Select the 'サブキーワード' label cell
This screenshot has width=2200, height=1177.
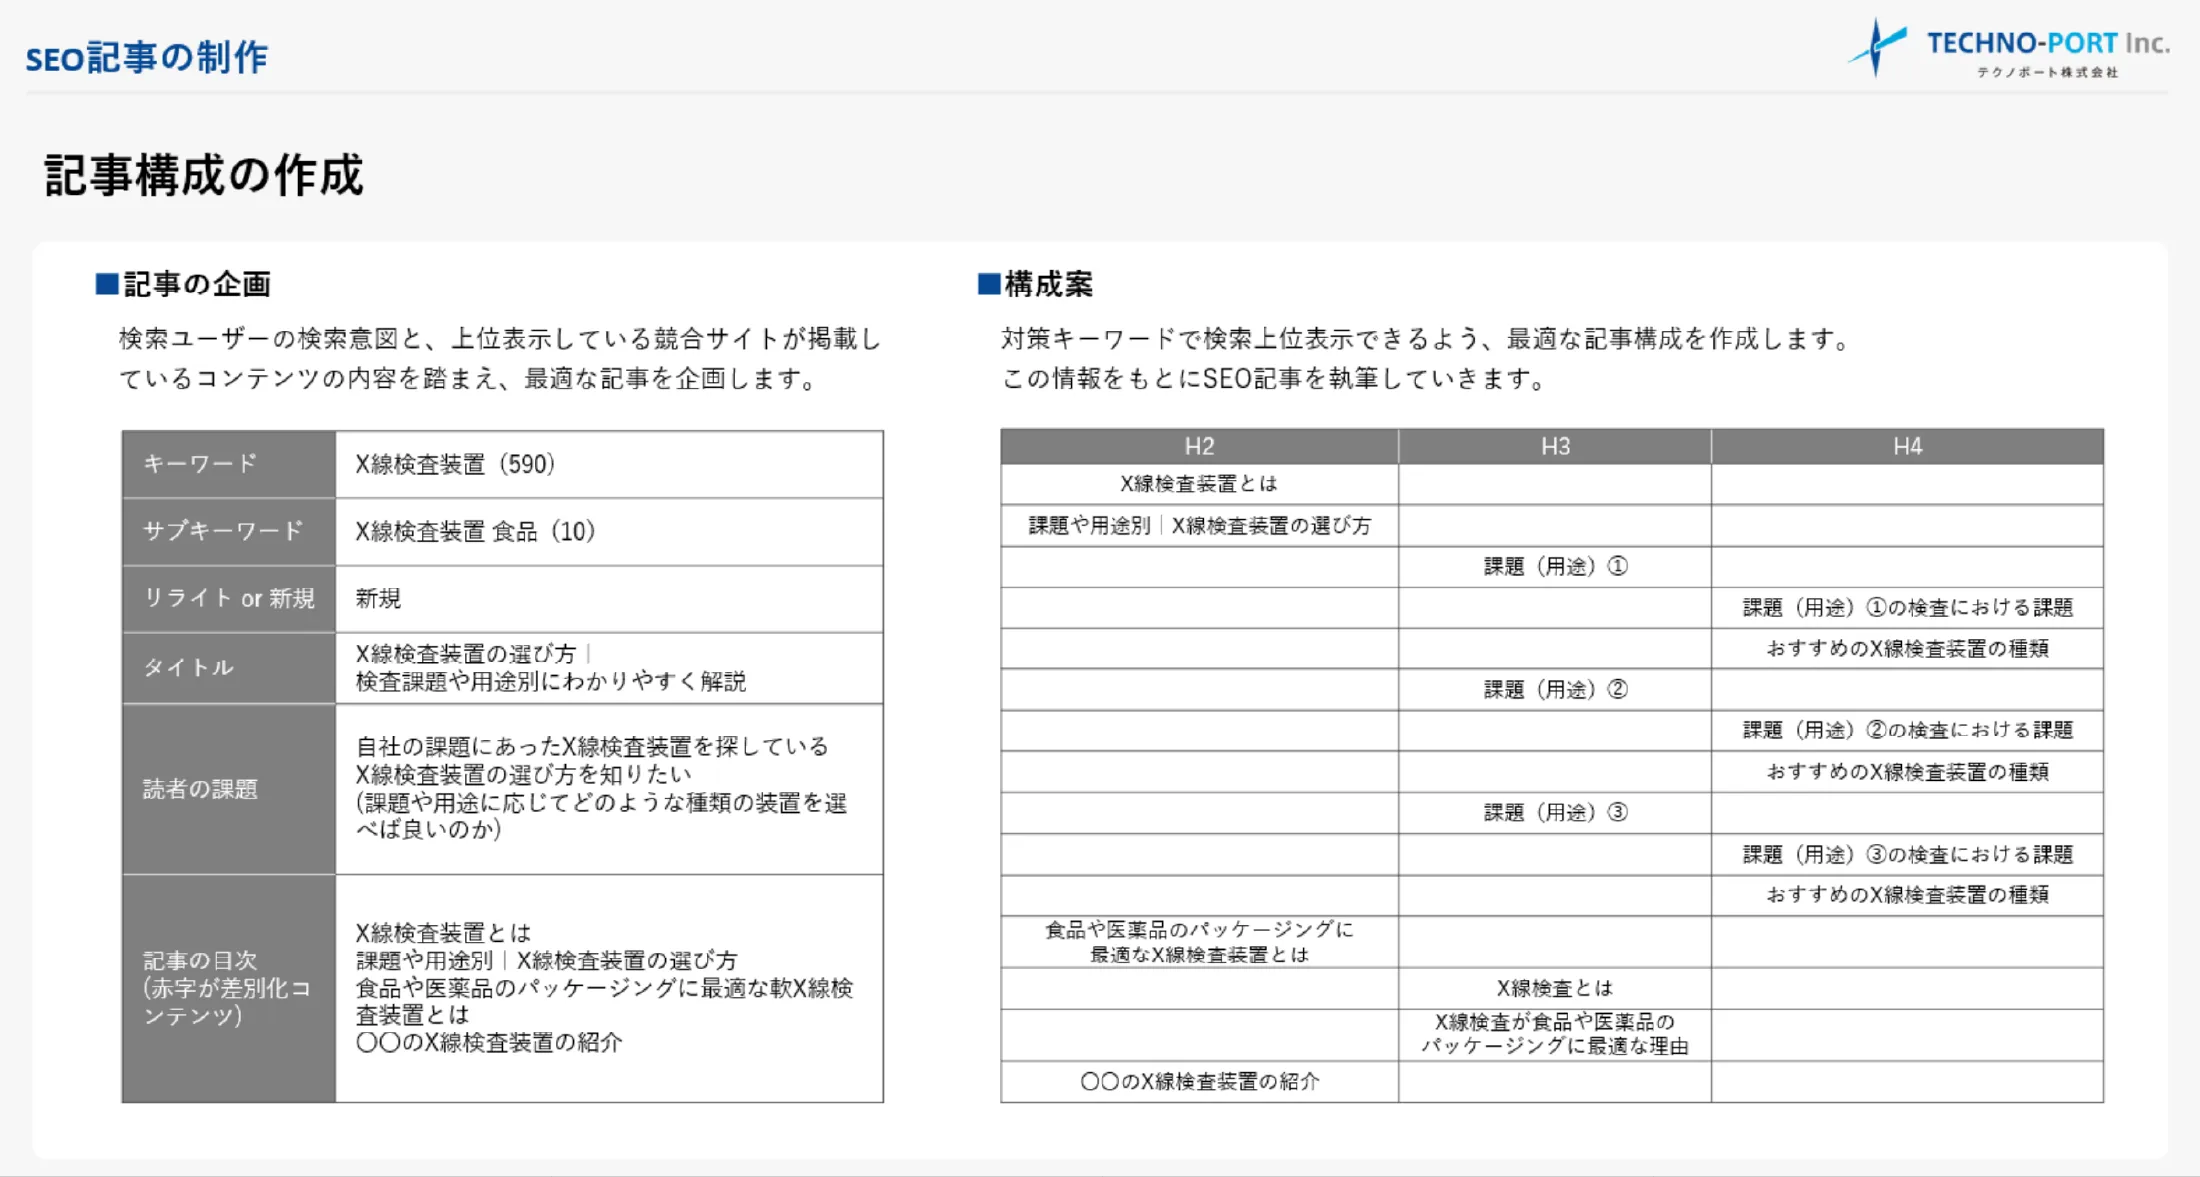tap(229, 531)
